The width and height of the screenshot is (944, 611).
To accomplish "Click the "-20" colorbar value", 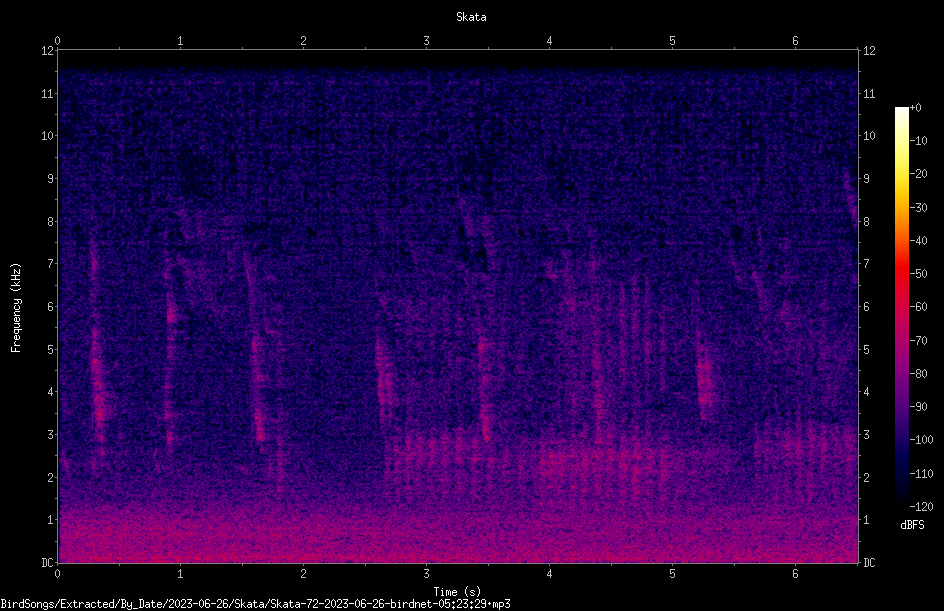I will [919, 174].
